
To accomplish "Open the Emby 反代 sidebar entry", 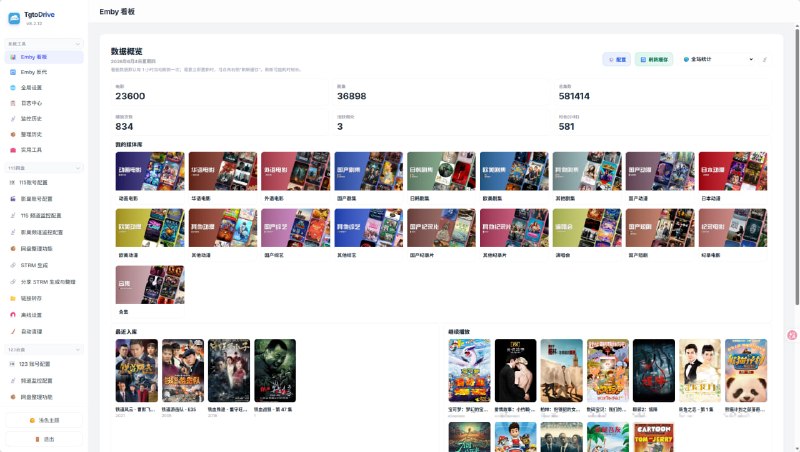I will click(x=44, y=72).
